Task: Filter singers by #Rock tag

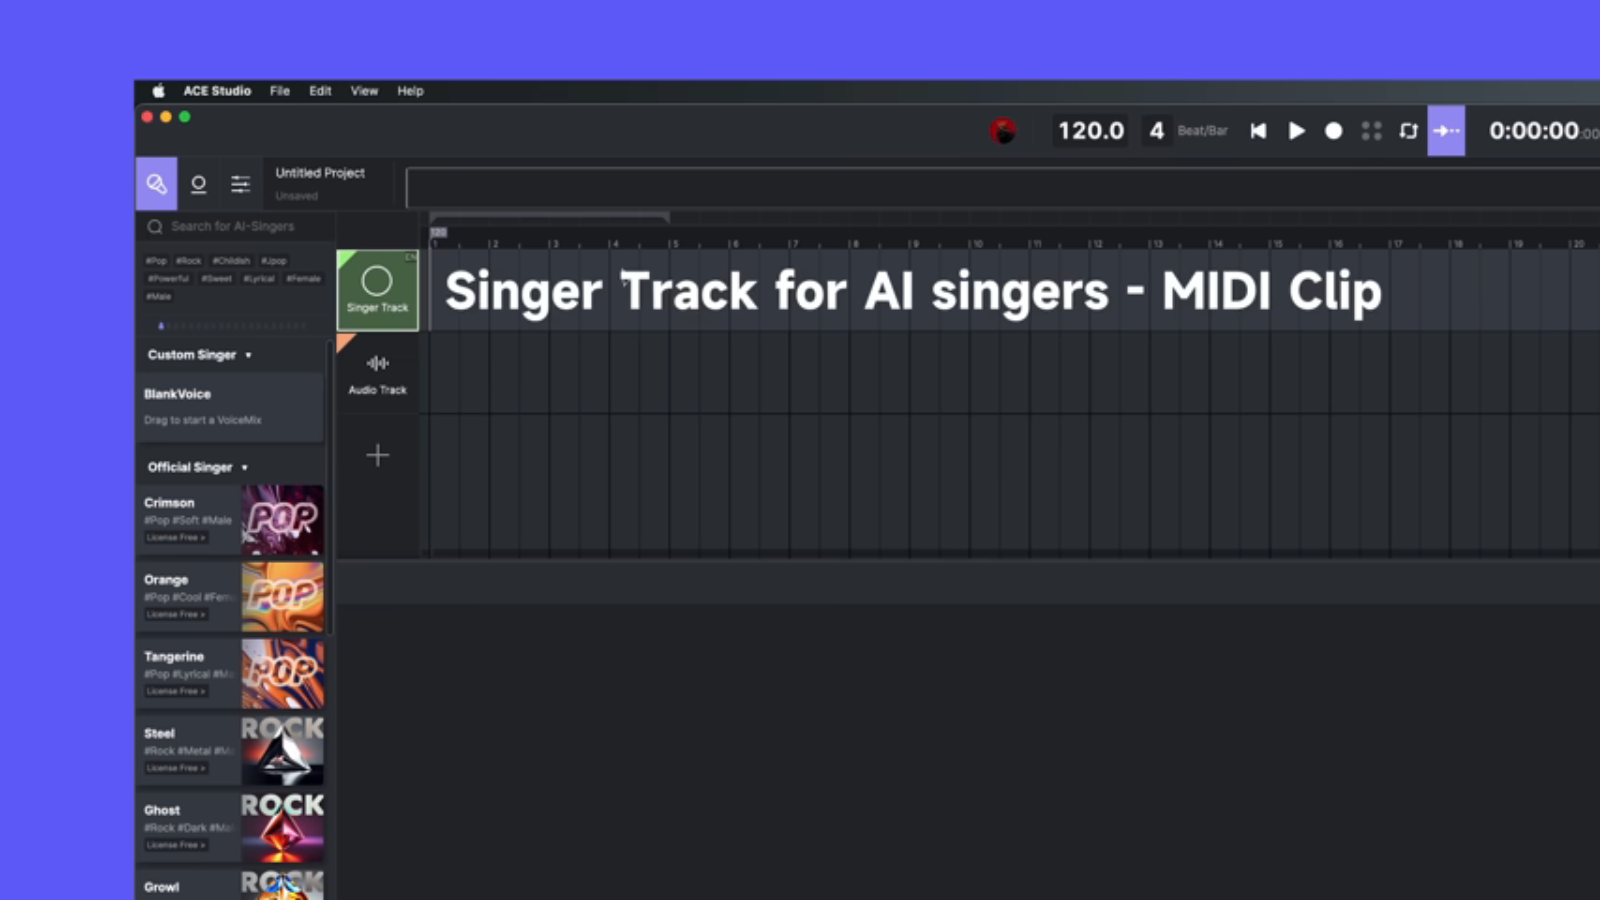Action: (x=189, y=261)
